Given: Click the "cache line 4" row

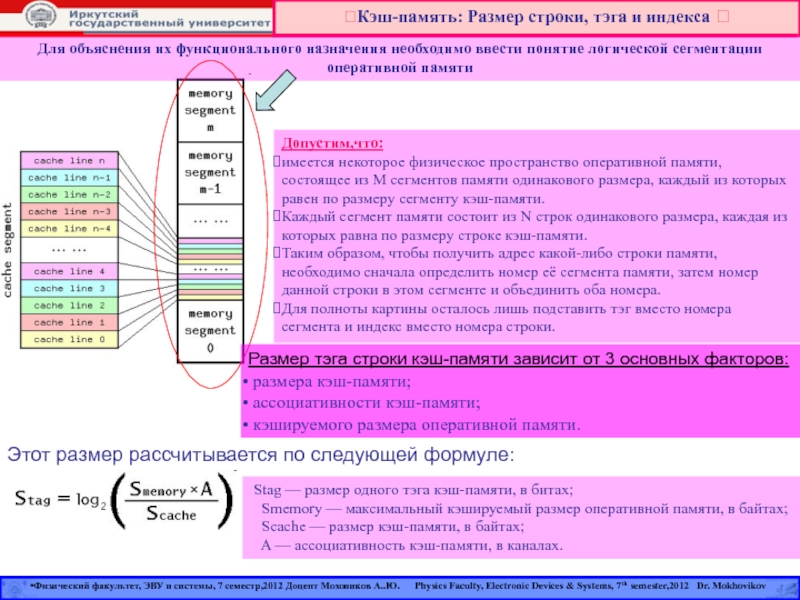Looking at the screenshot, I should pyautogui.click(x=69, y=271).
